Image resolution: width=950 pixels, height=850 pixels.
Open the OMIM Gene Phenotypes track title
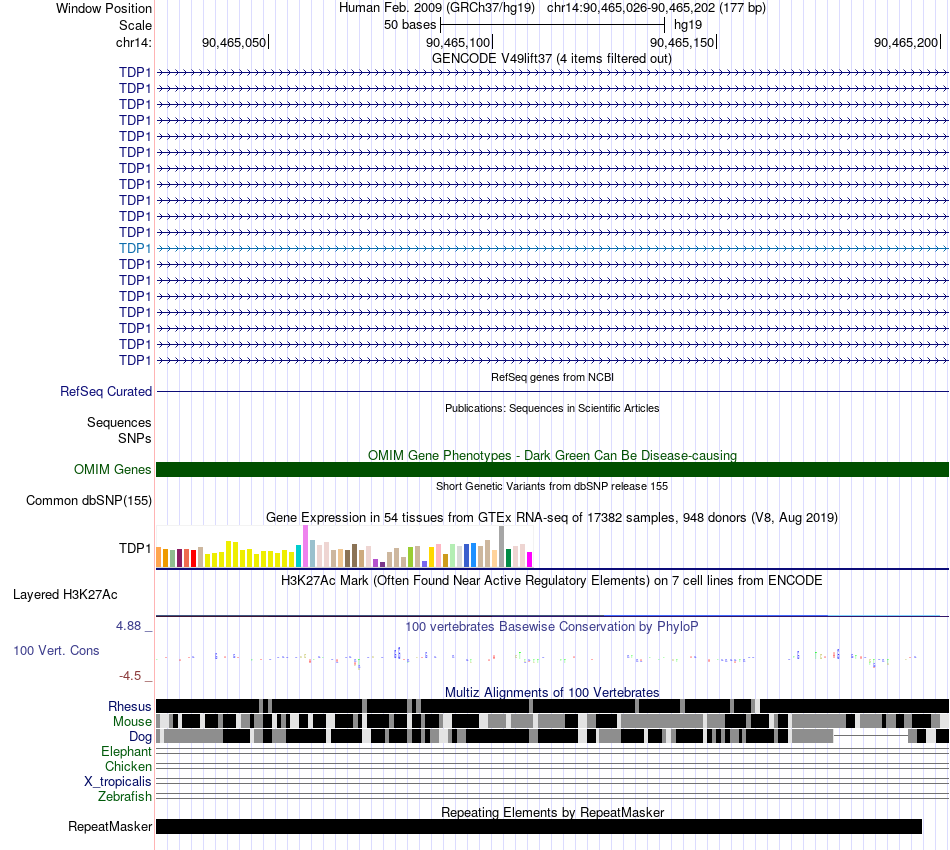pos(552,456)
